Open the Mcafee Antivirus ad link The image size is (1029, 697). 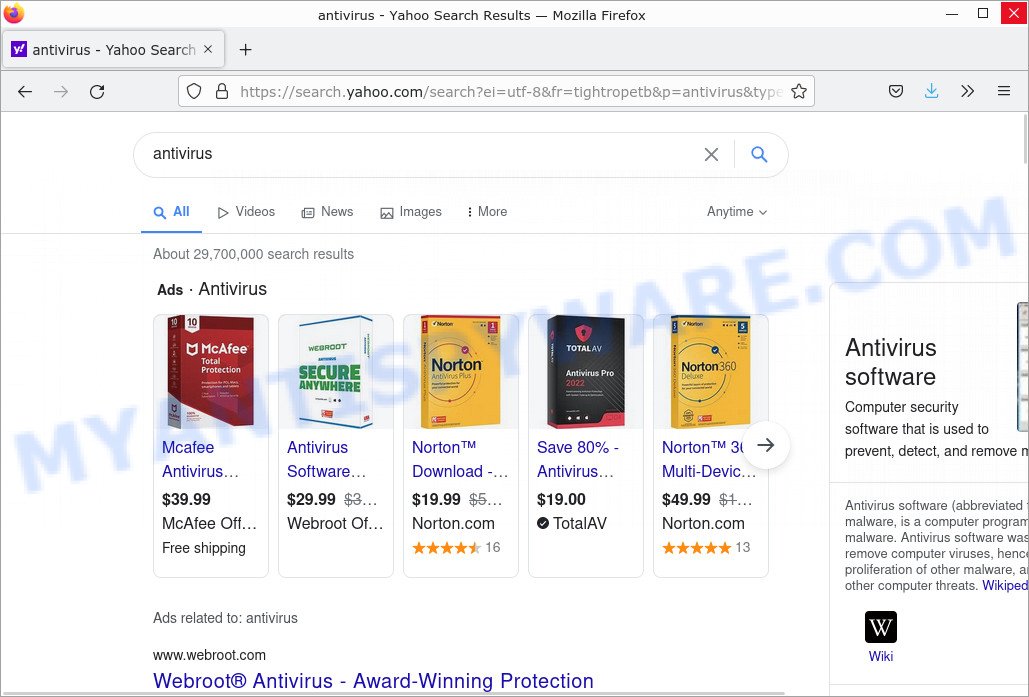[x=200, y=459]
